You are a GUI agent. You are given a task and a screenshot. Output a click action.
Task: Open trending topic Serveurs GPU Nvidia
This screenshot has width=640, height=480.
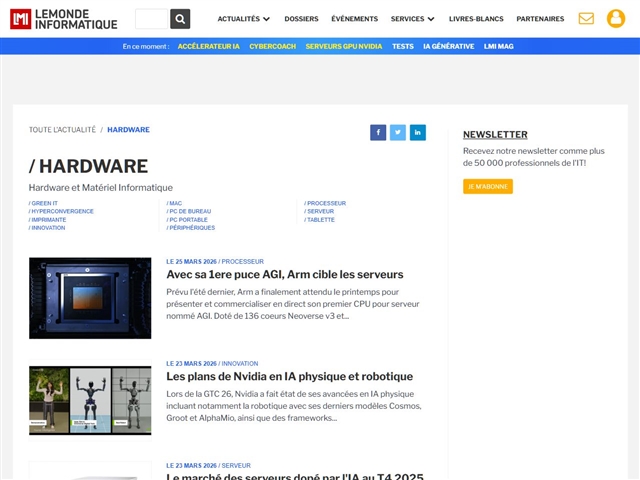(344, 47)
